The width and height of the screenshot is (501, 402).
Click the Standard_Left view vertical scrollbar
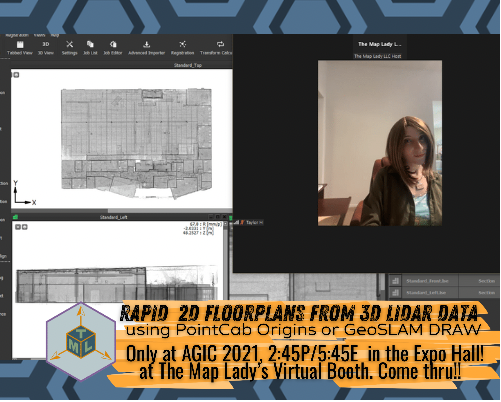[226, 260]
